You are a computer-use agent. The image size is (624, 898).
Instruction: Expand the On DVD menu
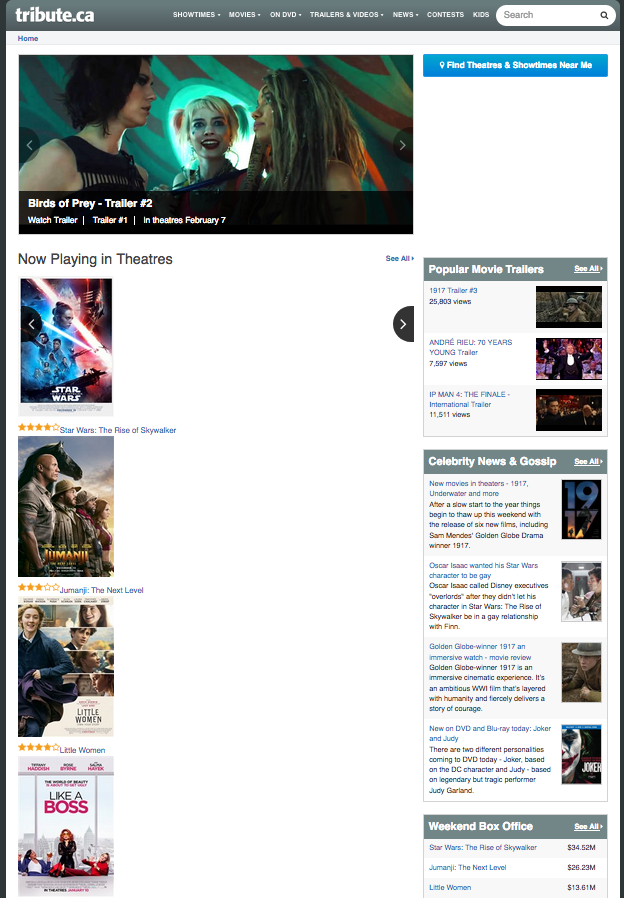[286, 14]
